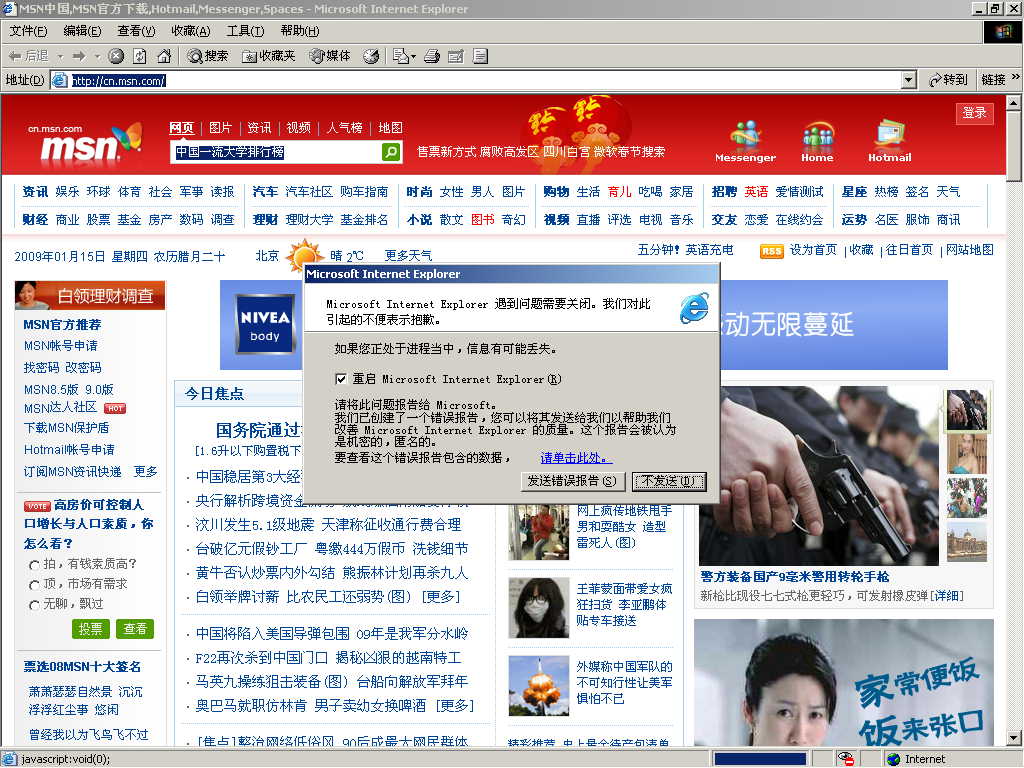This screenshot has height=768, width=1024.
Task: Click the MSN green search magnifier button
Action: point(391,152)
